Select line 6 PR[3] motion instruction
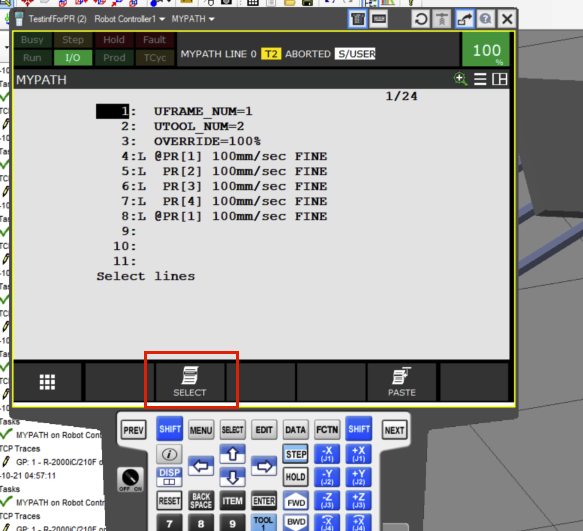 point(224,186)
